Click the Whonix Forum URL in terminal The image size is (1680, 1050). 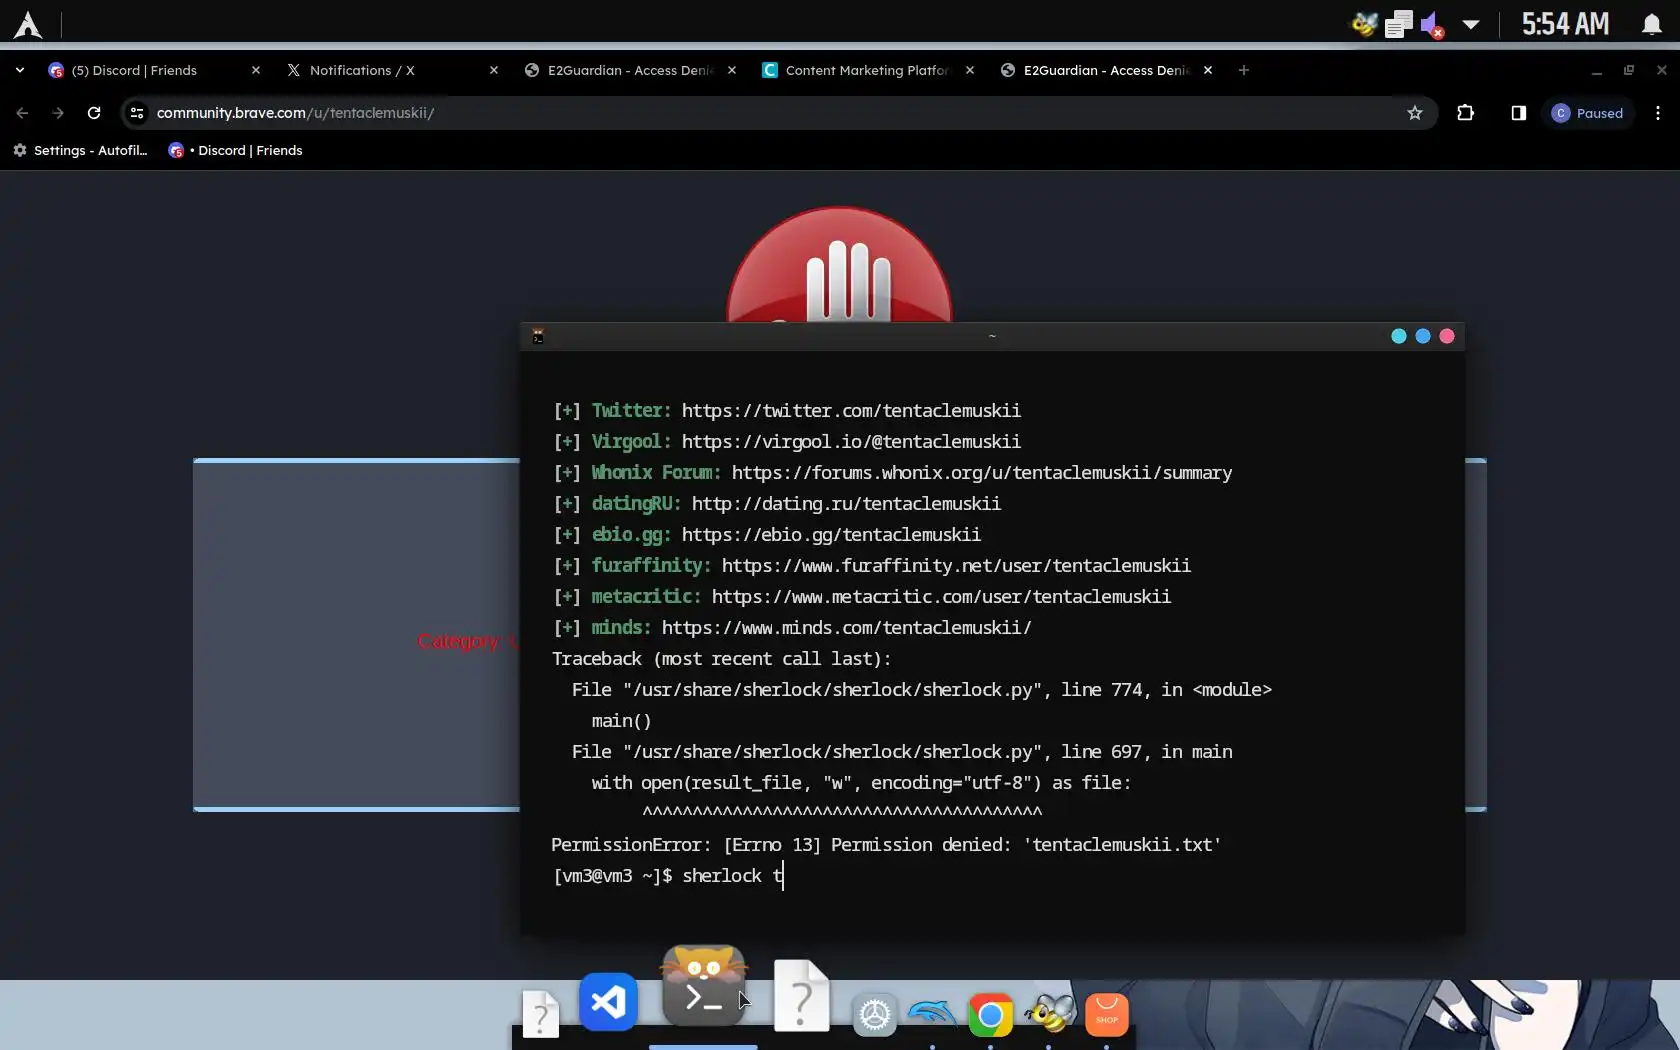pyautogui.click(x=981, y=473)
